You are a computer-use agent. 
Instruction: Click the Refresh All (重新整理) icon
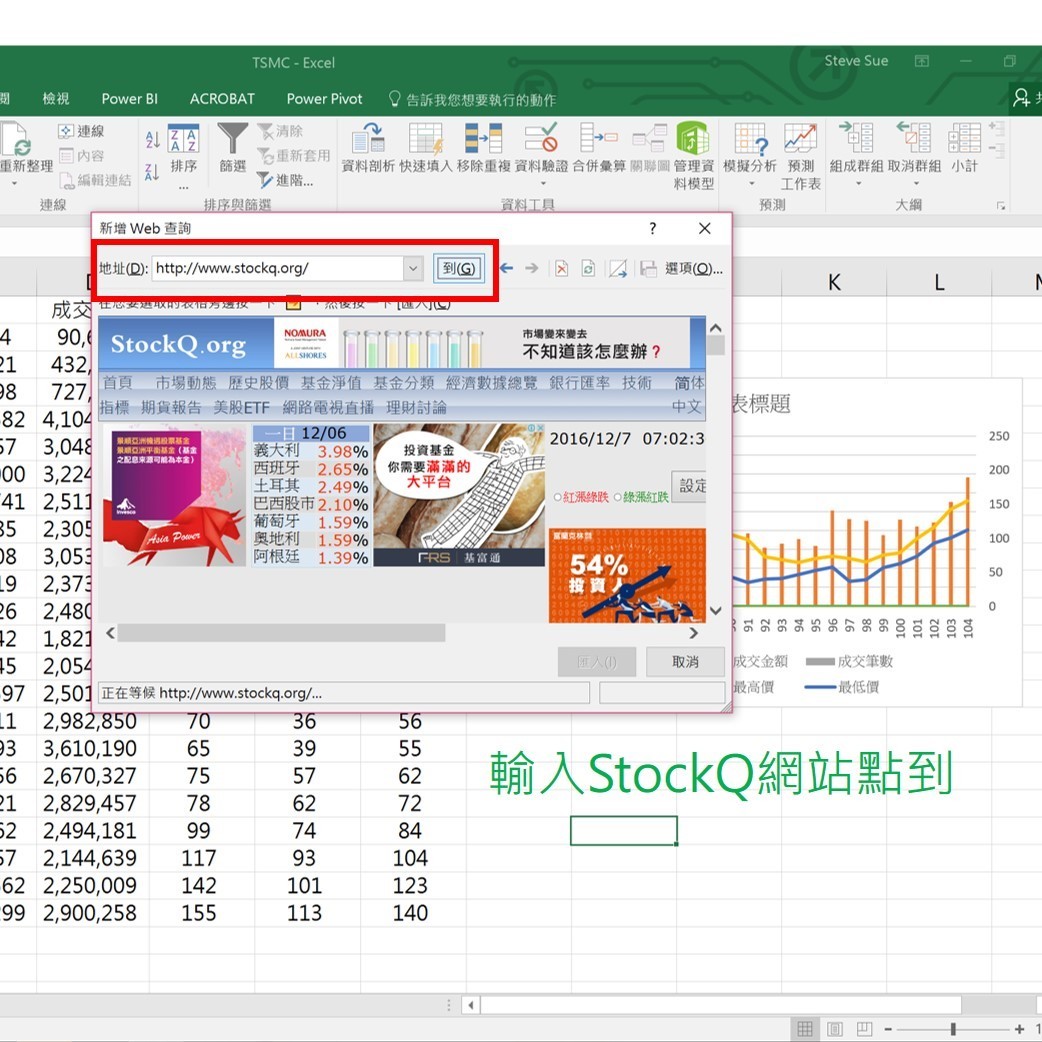(x=19, y=139)
